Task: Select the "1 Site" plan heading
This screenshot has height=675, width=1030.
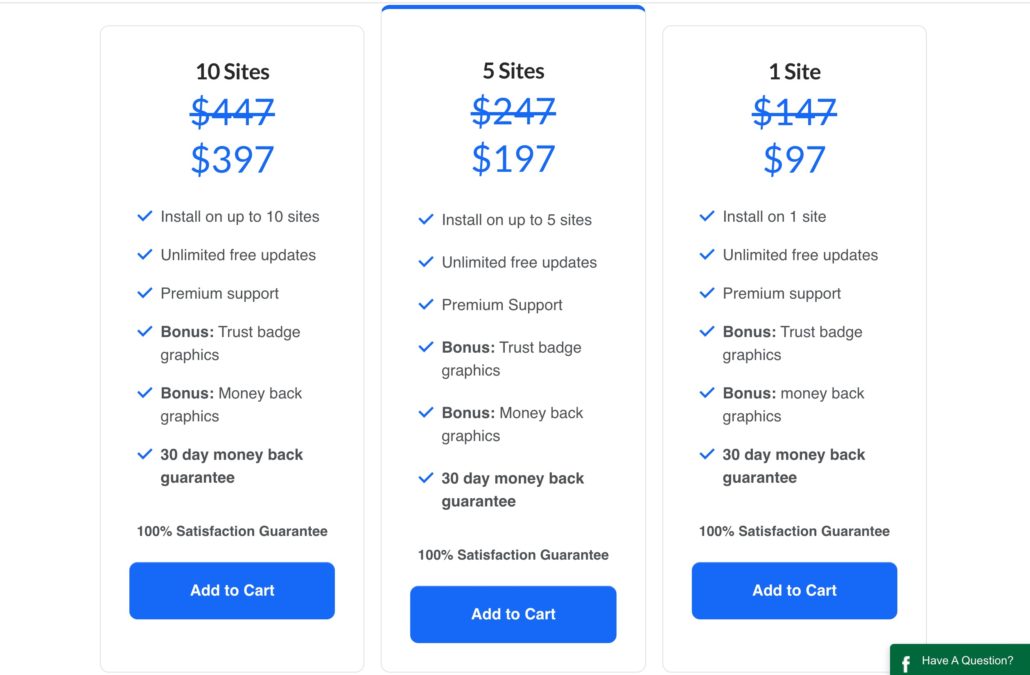Action: coord(794,71)
